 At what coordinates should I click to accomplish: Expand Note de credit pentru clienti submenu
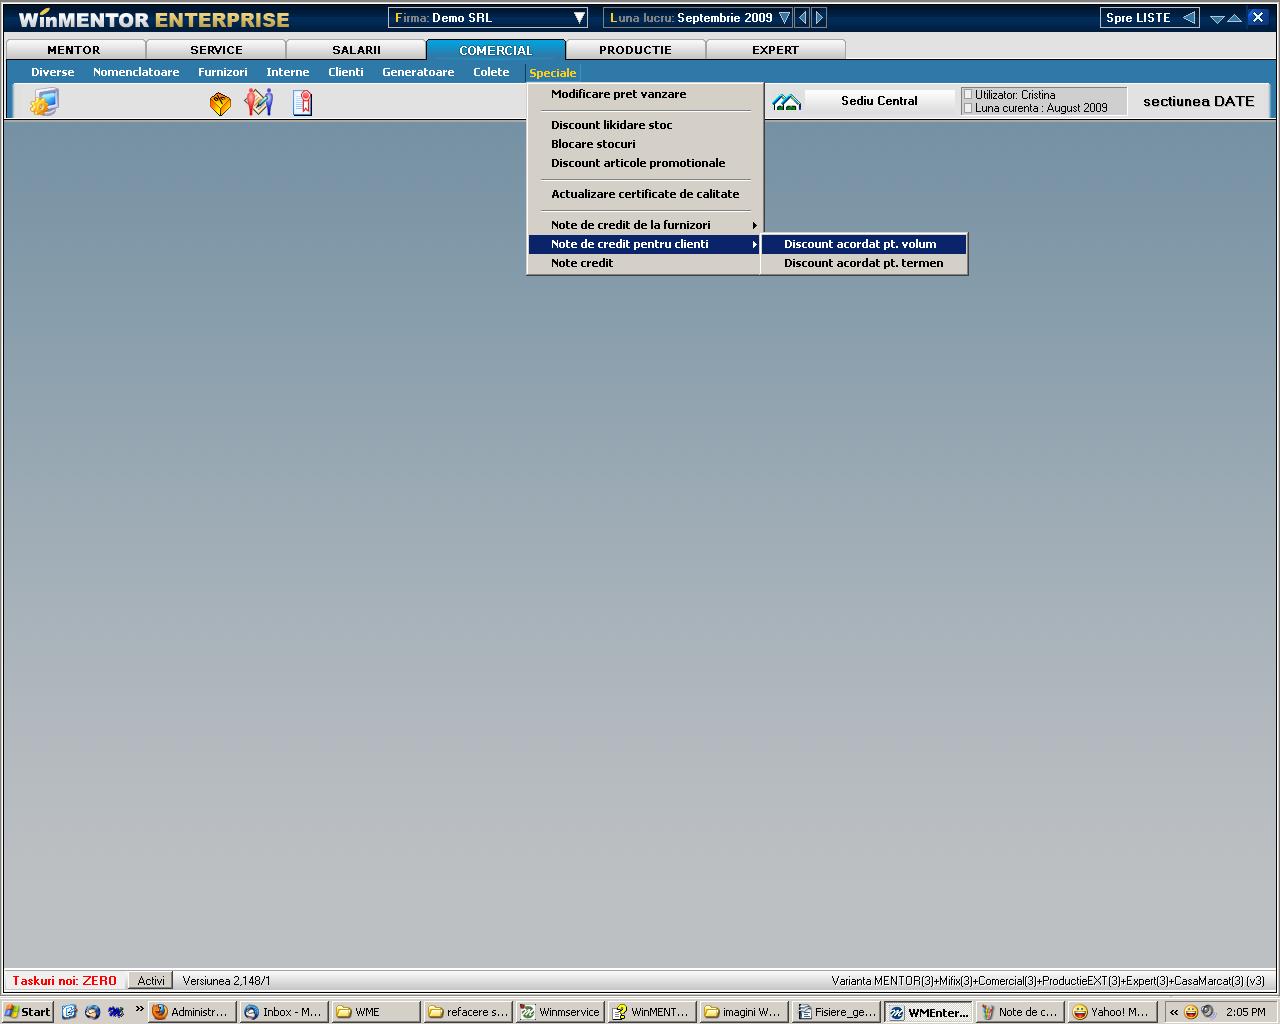pyautogui.click(x=645, y=244)
